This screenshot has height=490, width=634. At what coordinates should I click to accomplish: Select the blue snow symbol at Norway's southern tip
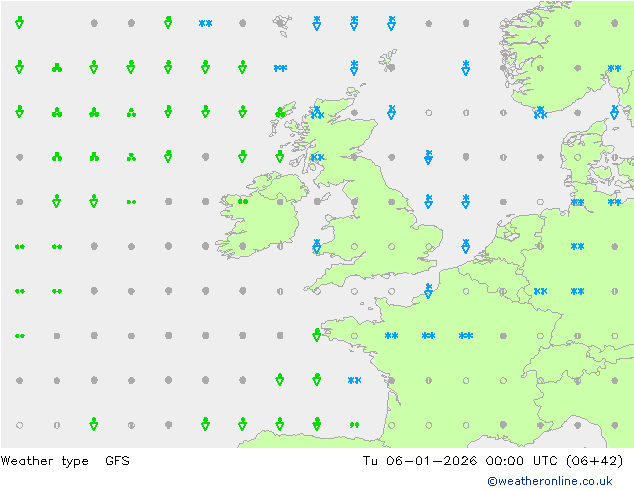[x=540, y=112]
